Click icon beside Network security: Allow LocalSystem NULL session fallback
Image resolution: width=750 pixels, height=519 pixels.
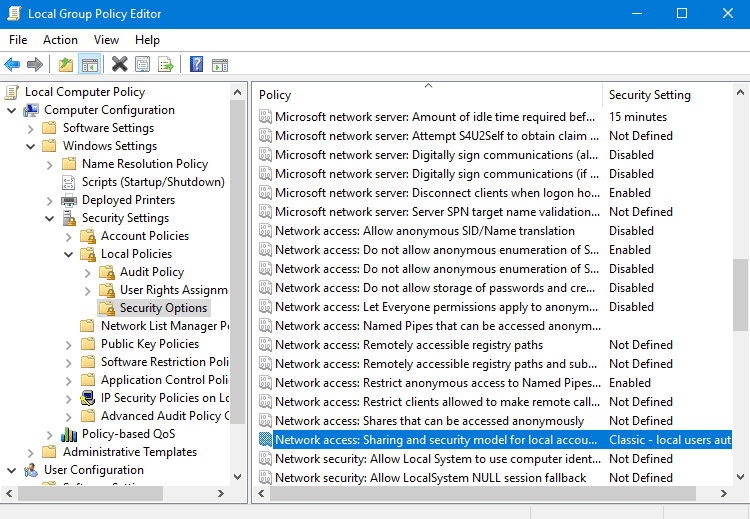pos(265,477)
